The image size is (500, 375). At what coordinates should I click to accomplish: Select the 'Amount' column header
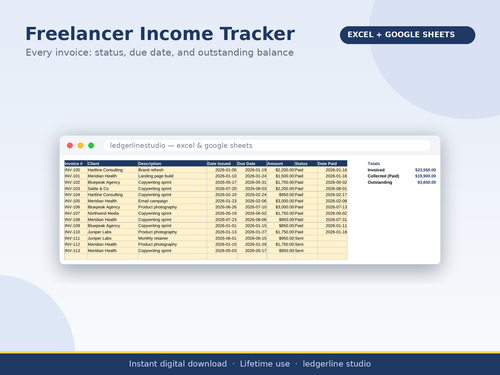280,163
